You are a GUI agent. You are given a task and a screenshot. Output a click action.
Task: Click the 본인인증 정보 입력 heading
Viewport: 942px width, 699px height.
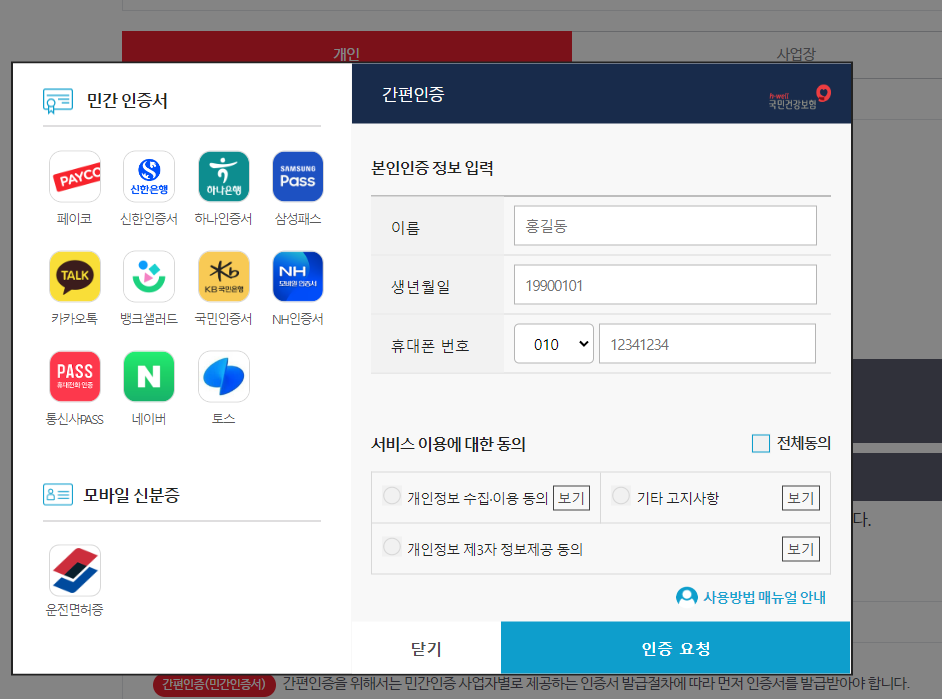pyautogui.click(x=432, y=168)
